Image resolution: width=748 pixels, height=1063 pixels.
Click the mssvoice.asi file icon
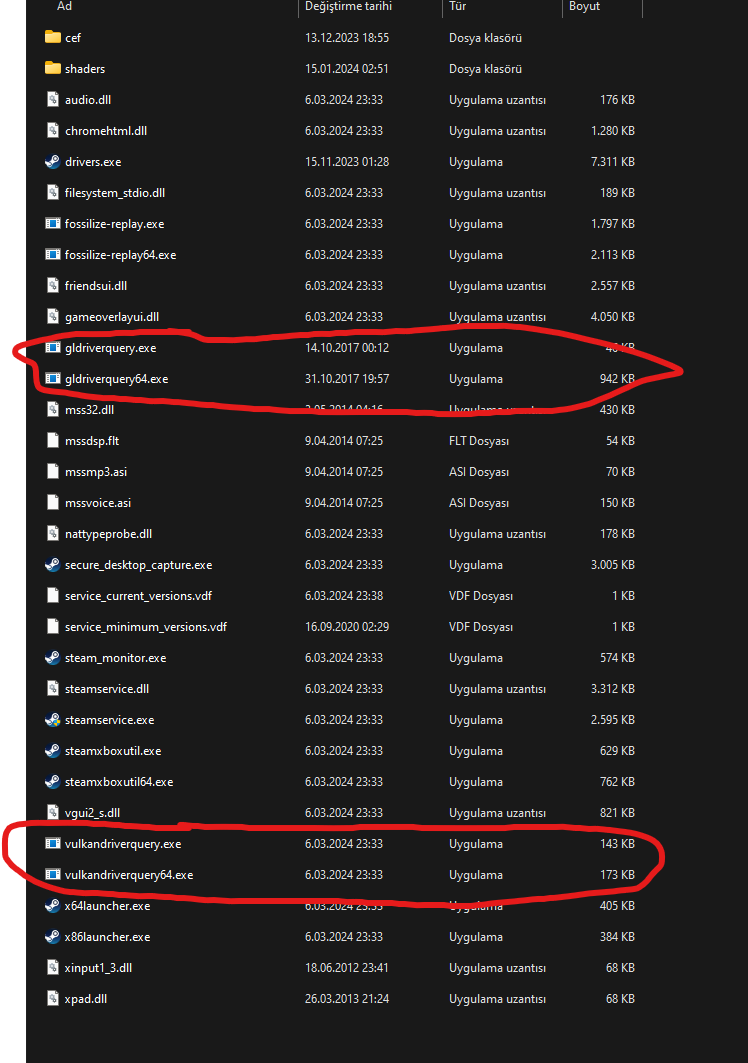tap(53, 502)
